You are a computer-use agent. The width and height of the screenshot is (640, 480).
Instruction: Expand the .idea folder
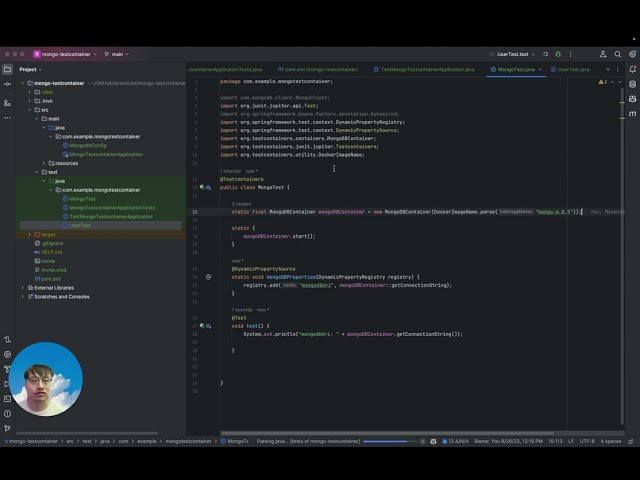(29, 92)
